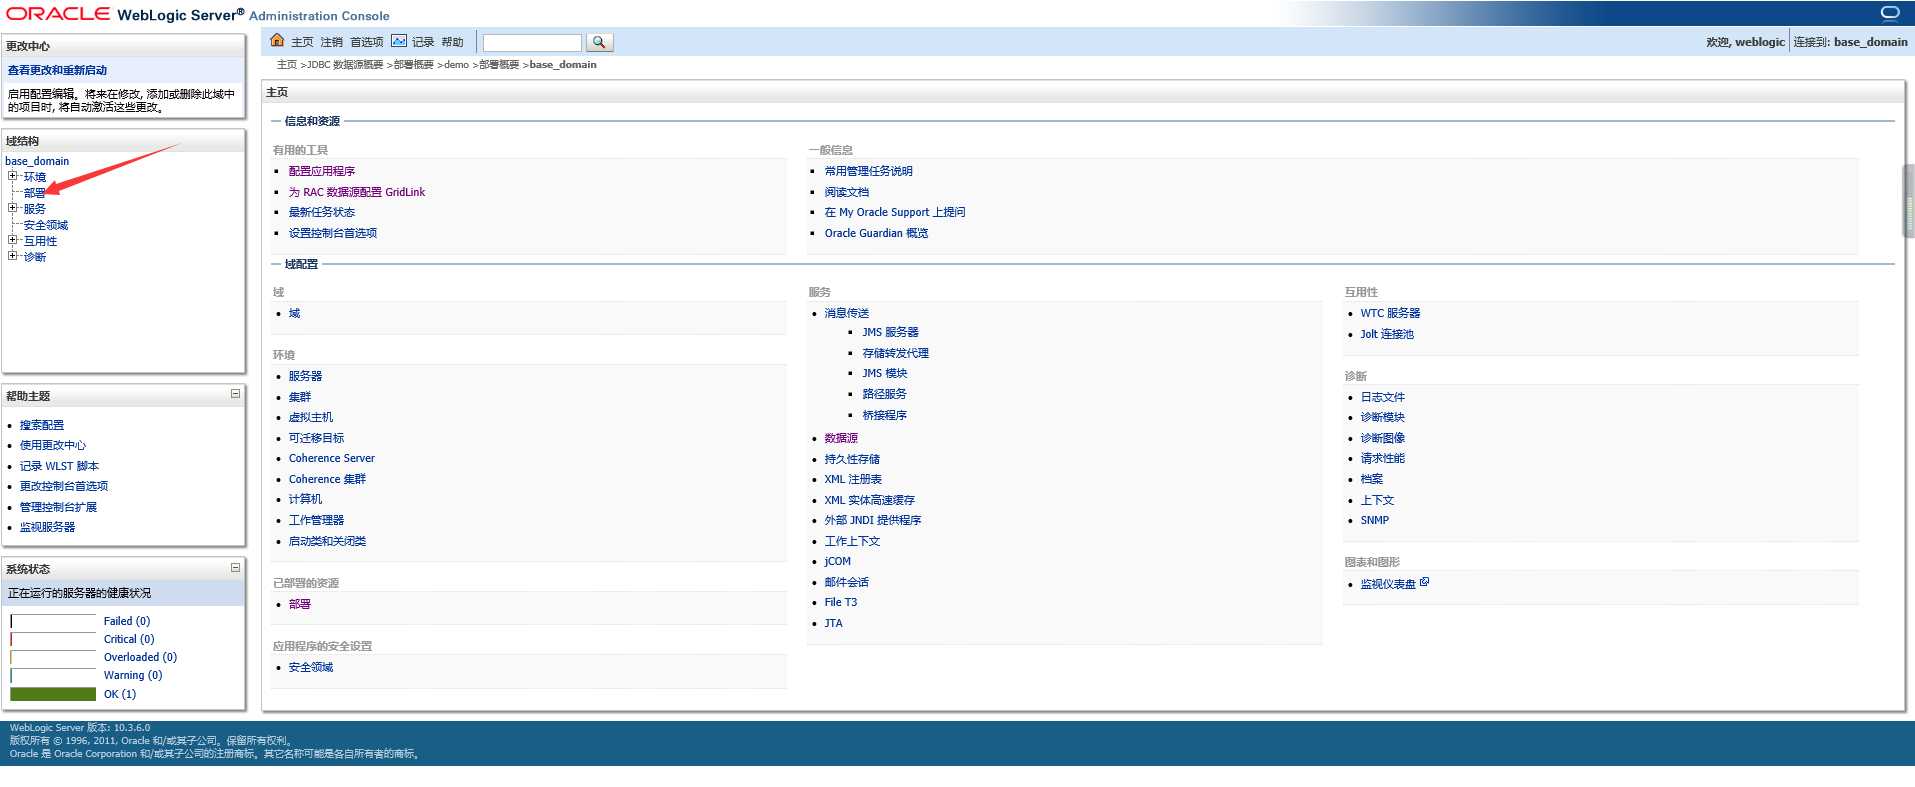1915x787 pixels.
Task: Open the WTC 服务器 link
Action: [x=1390, y=313]
